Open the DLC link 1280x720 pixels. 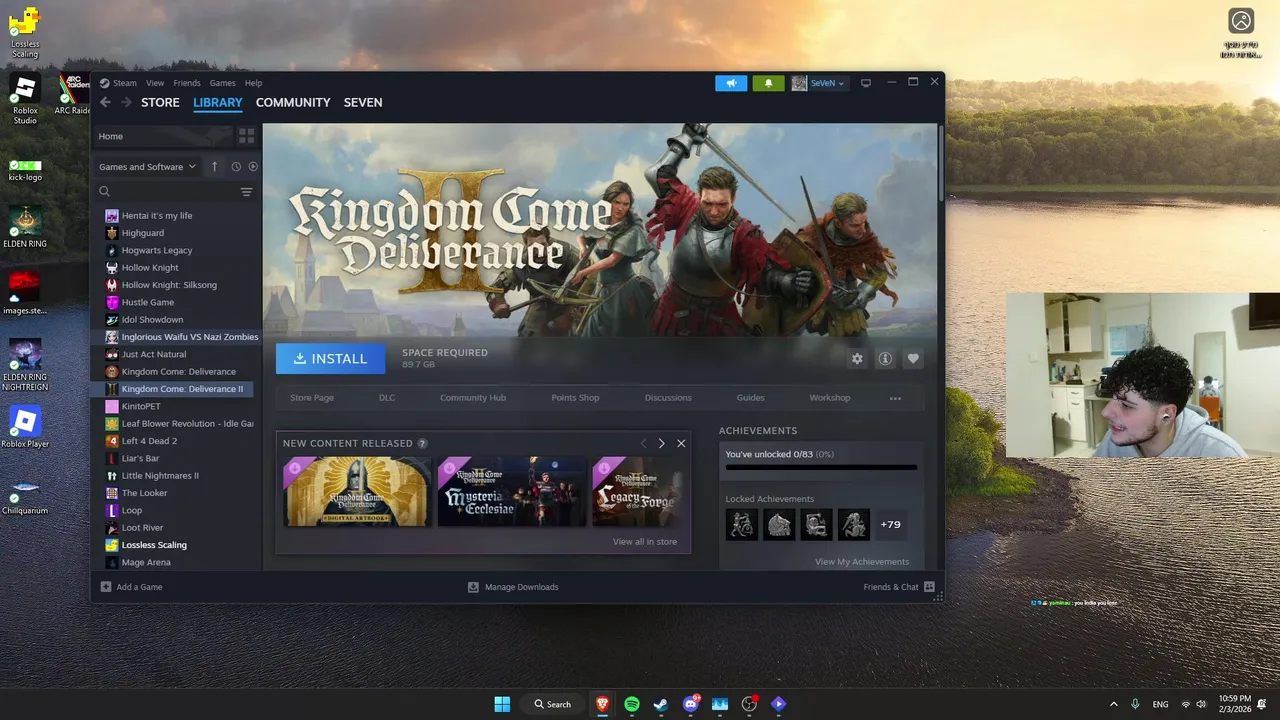(387, 398)
